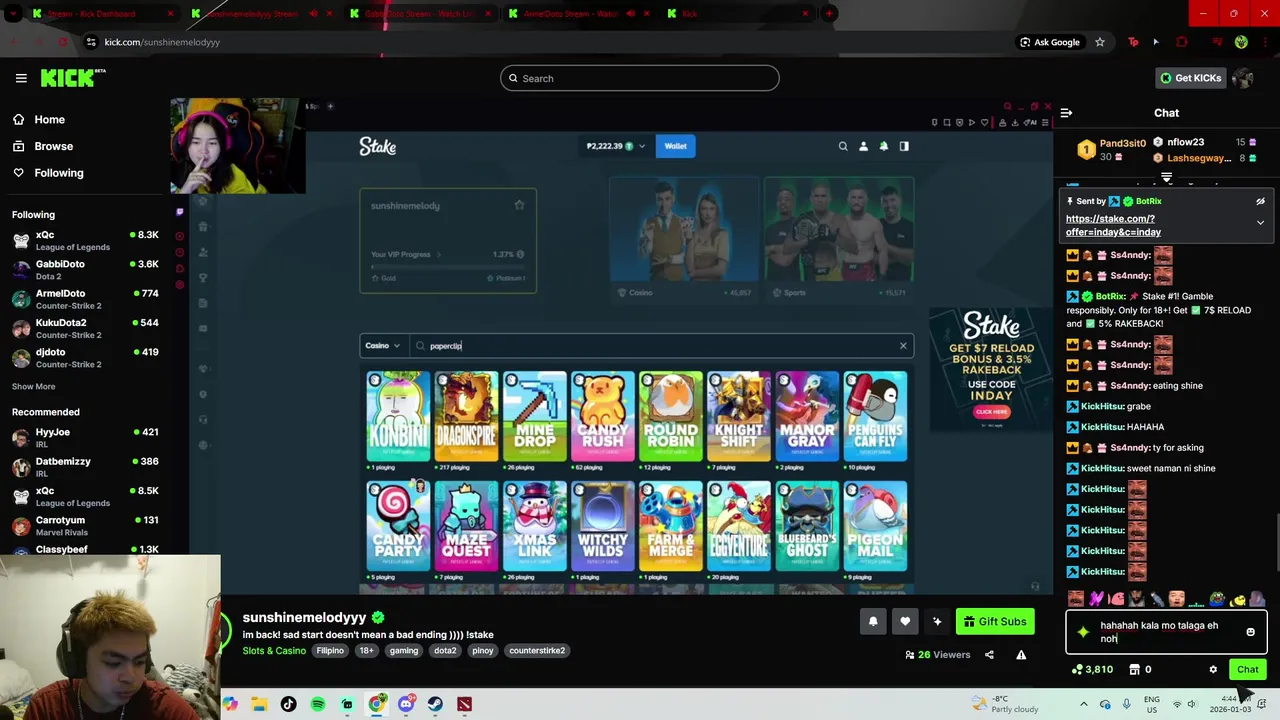
Task: Switch to the ArmelDoto Stream tab
Action: coord(578,14)
